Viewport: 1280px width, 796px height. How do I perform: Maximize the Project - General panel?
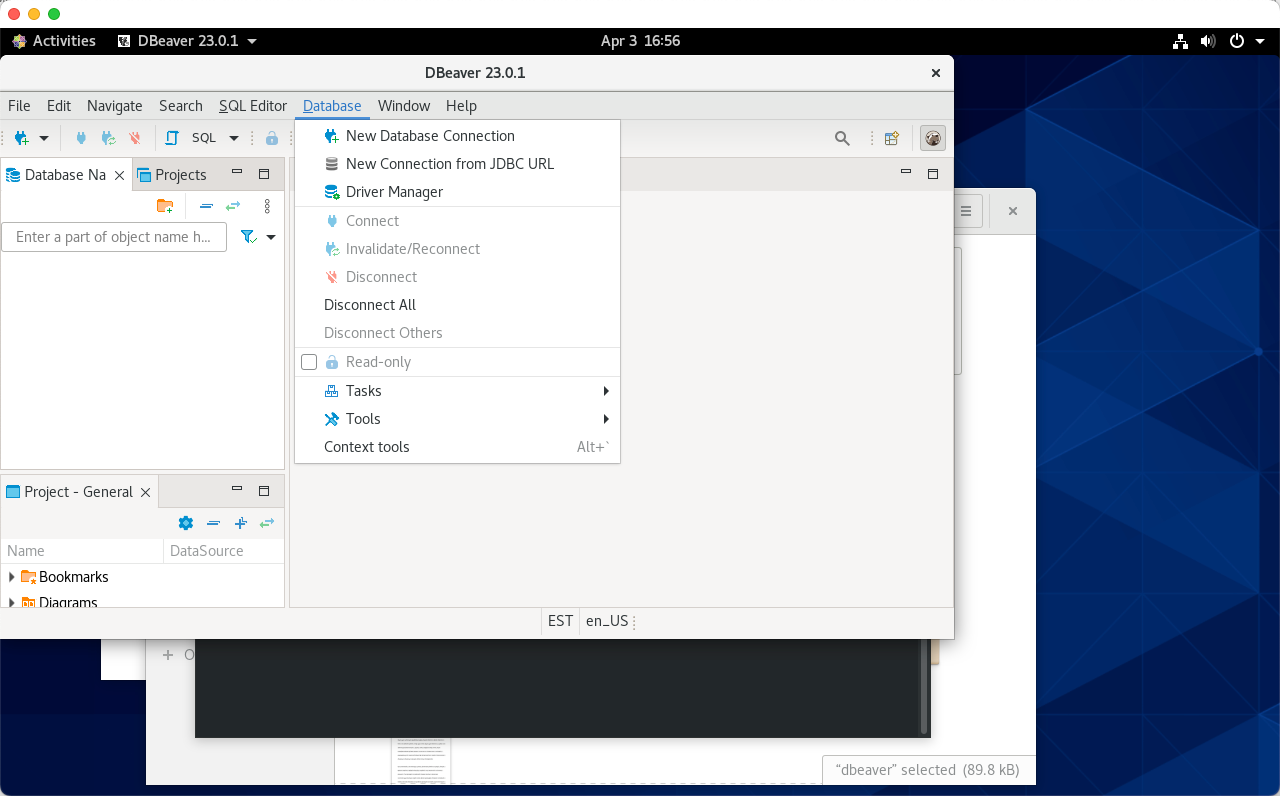point(264,490)
